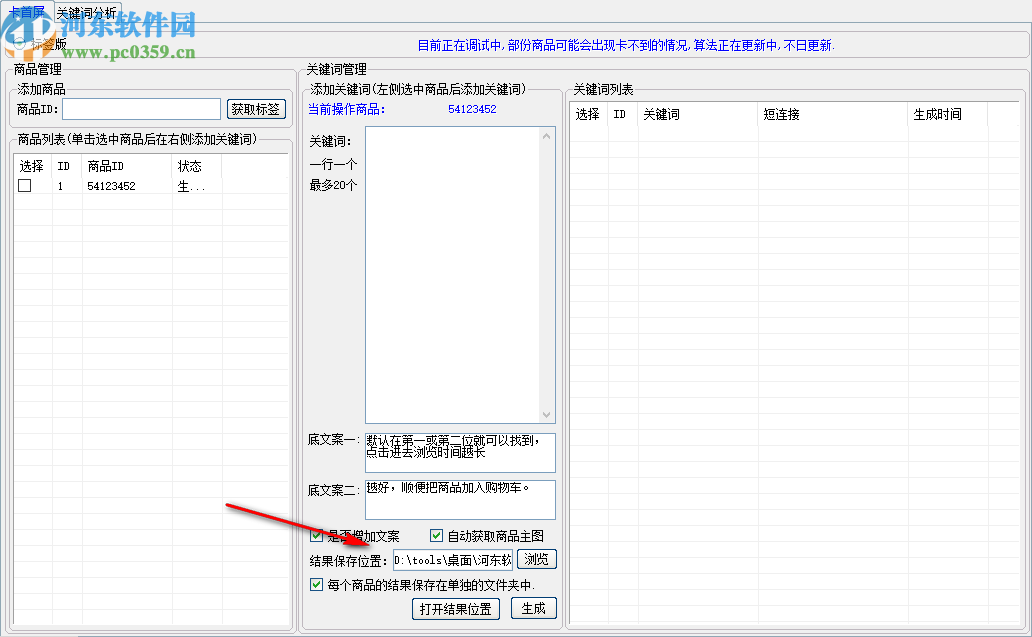Click the 生成时间 column header
1032x637 pixels.
pyautogui.click(x=947, y=115)
